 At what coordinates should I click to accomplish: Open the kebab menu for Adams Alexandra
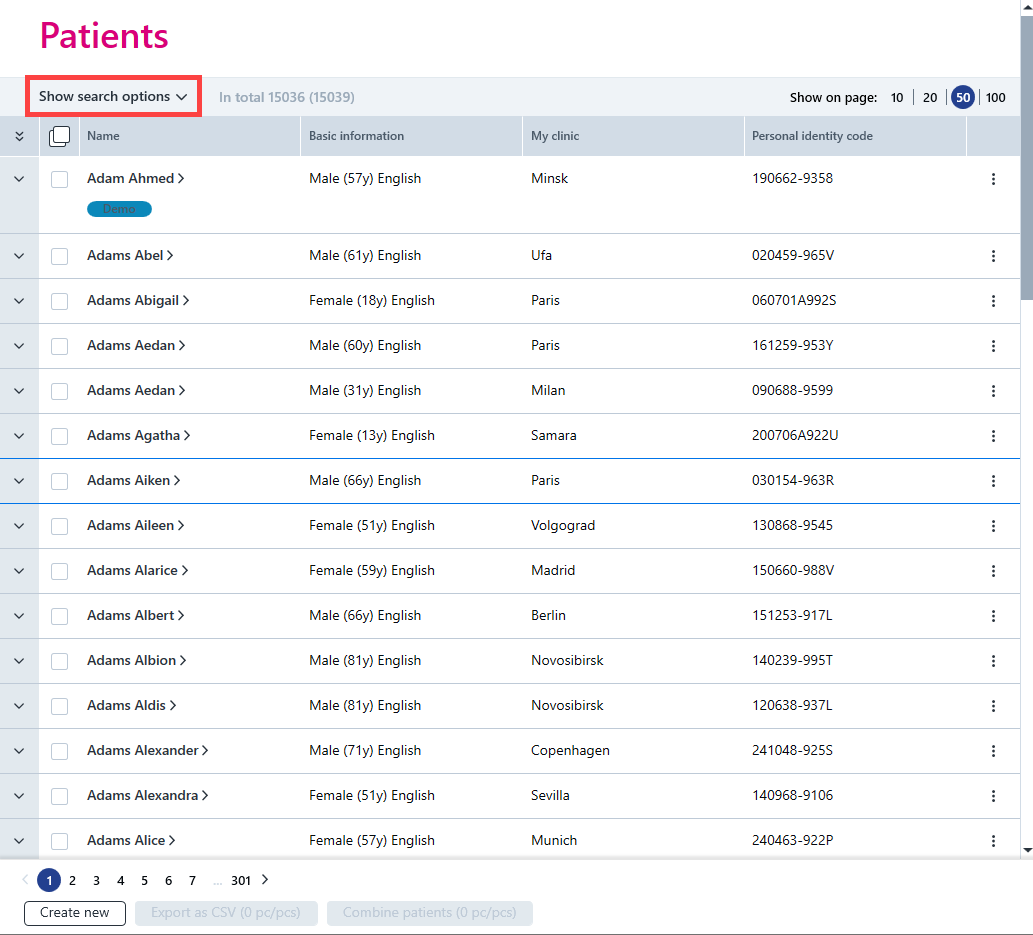pos(993,796)
